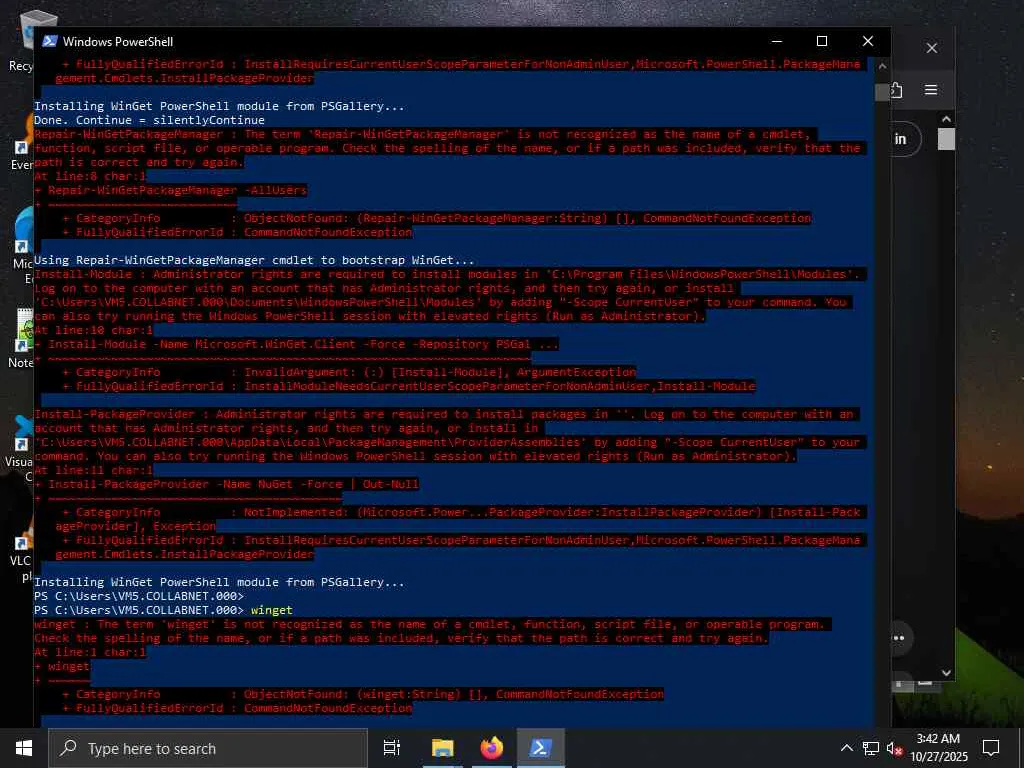Open the Firefox hamburger menu behind PowerShell

[x=931, y=90]
